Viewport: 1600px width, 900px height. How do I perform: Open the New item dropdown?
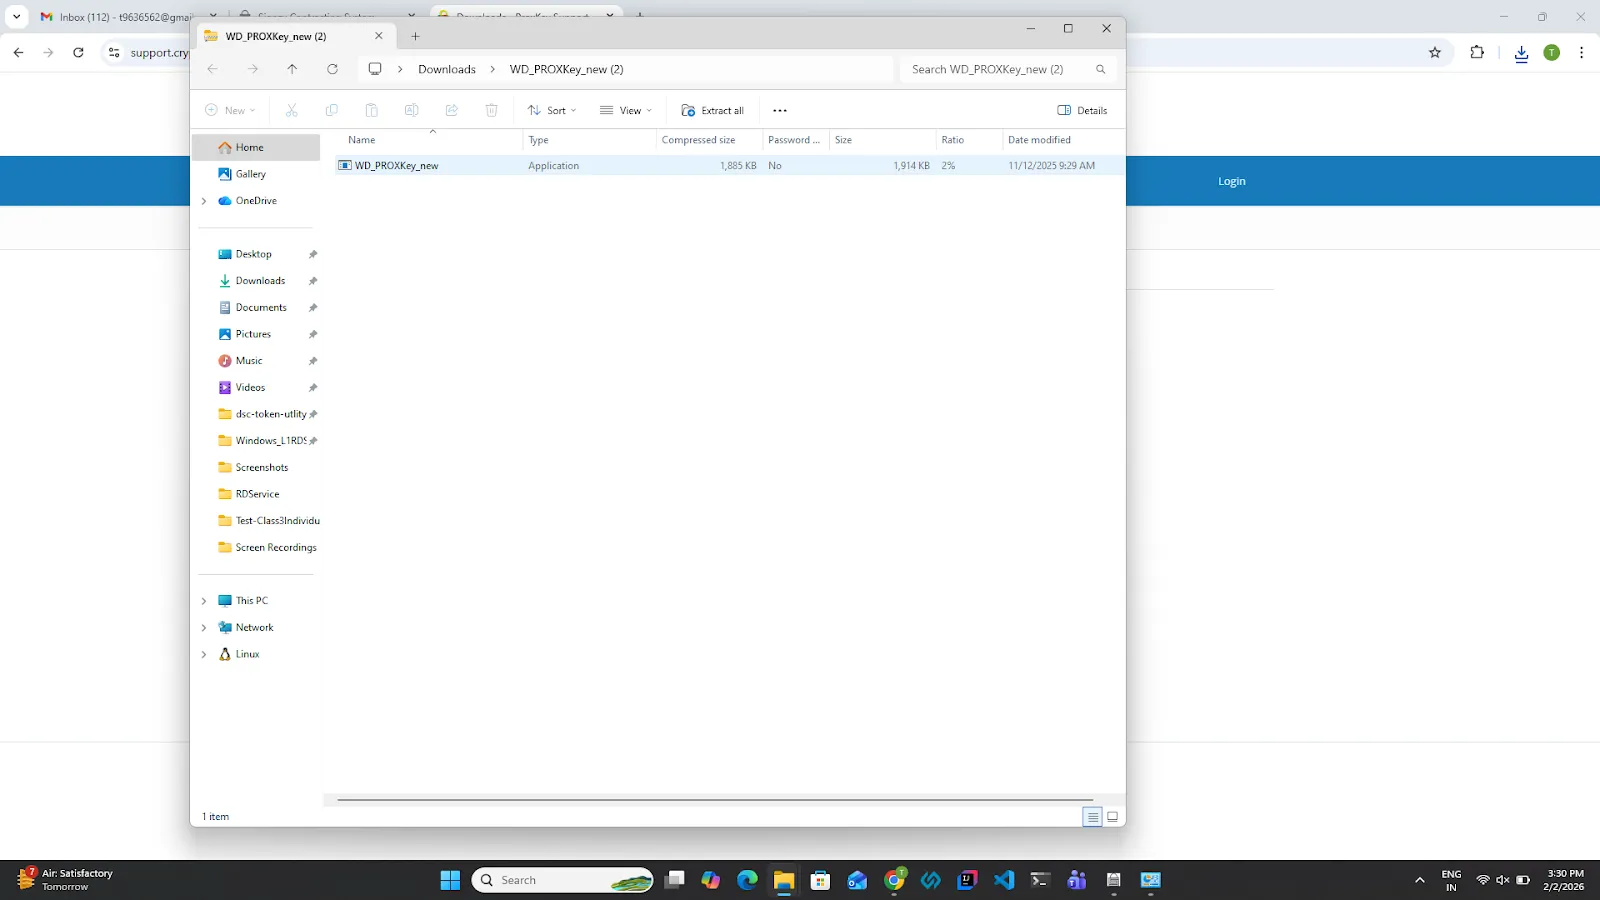231,110
